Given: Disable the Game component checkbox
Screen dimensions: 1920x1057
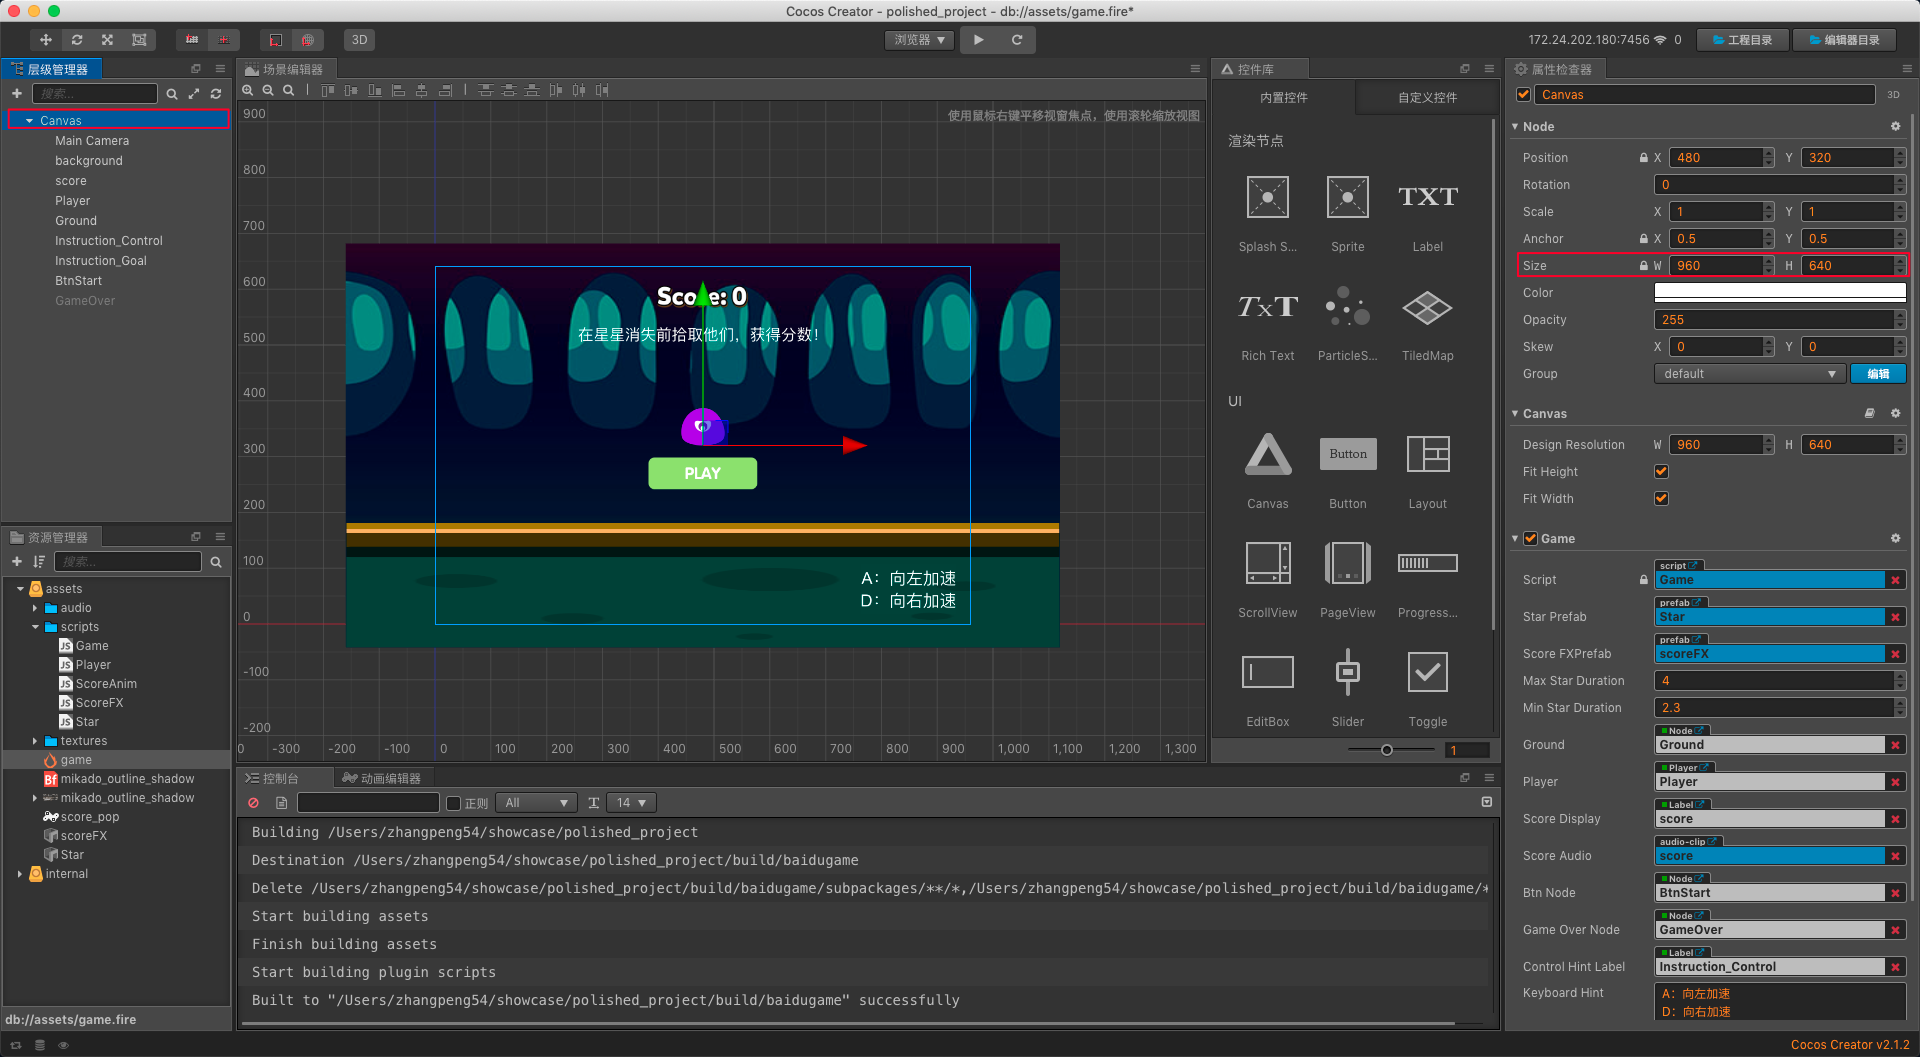Looking at the screenshot, I should tap(1530, 538).
